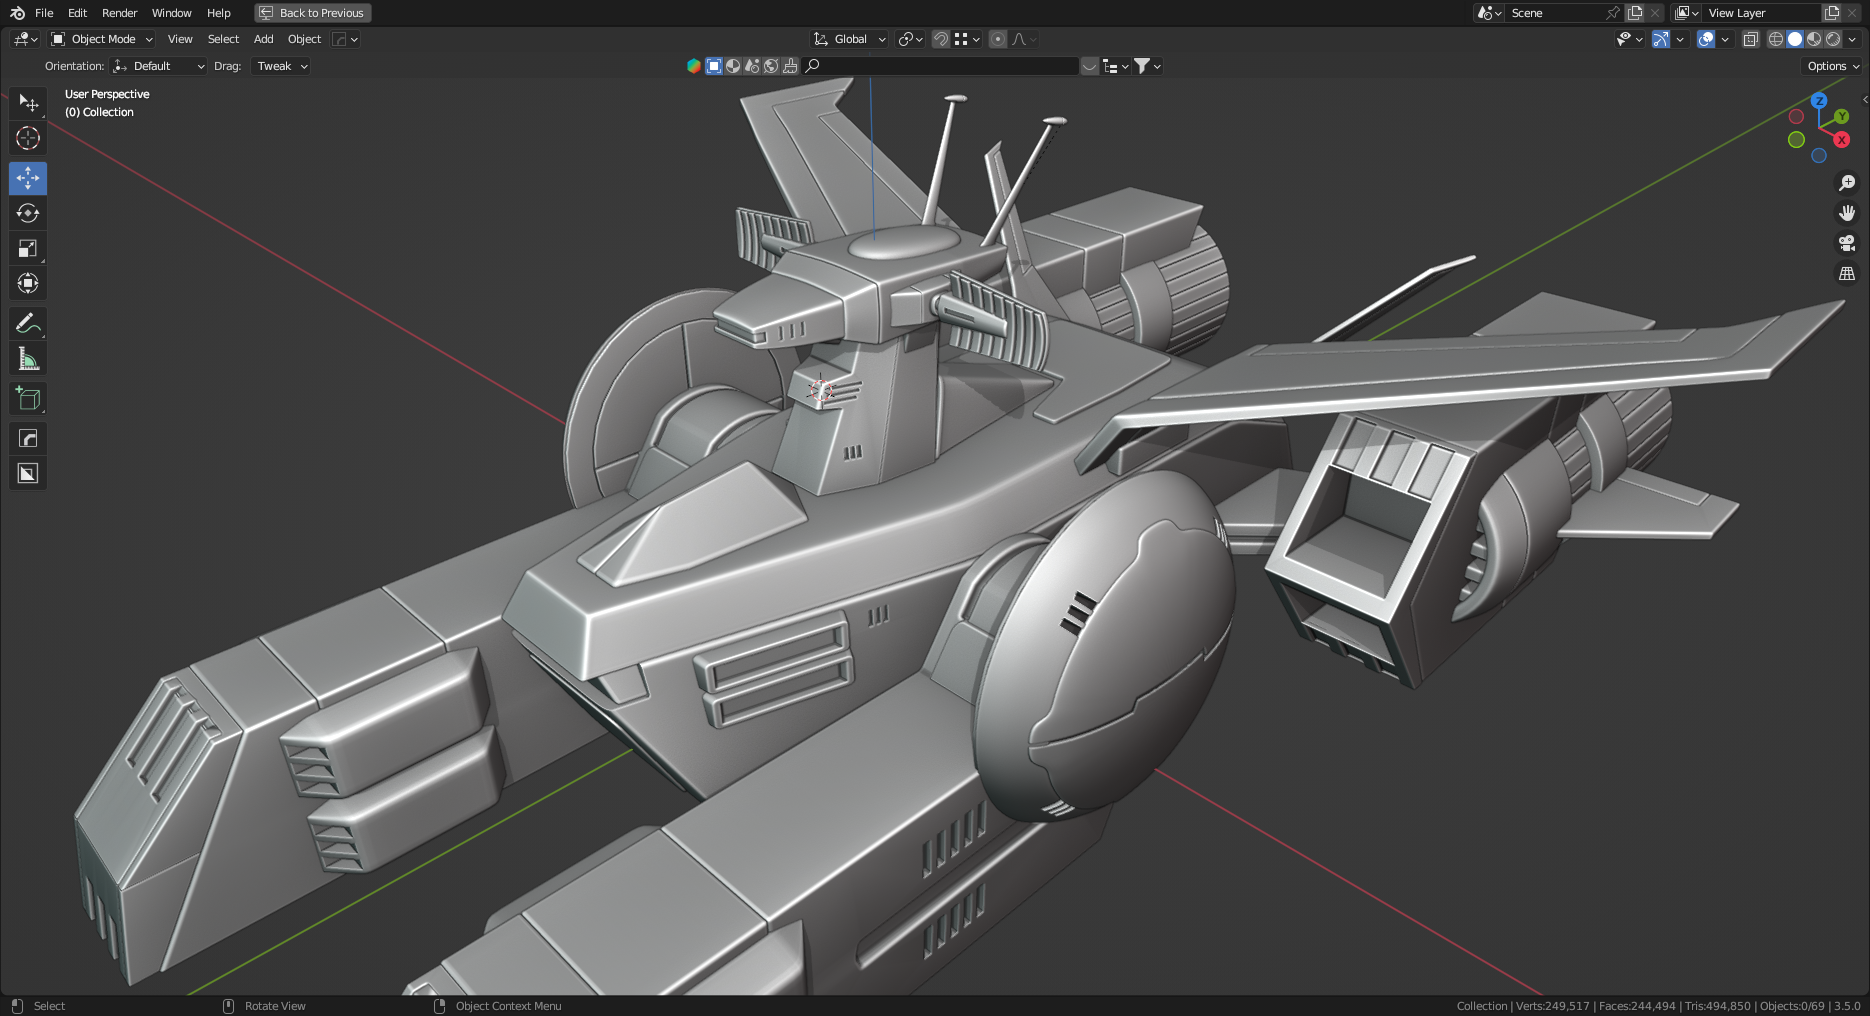Toggle X-ray mode
The width and height of the screenshot is (1870, 1016).
coord(1750,39)
